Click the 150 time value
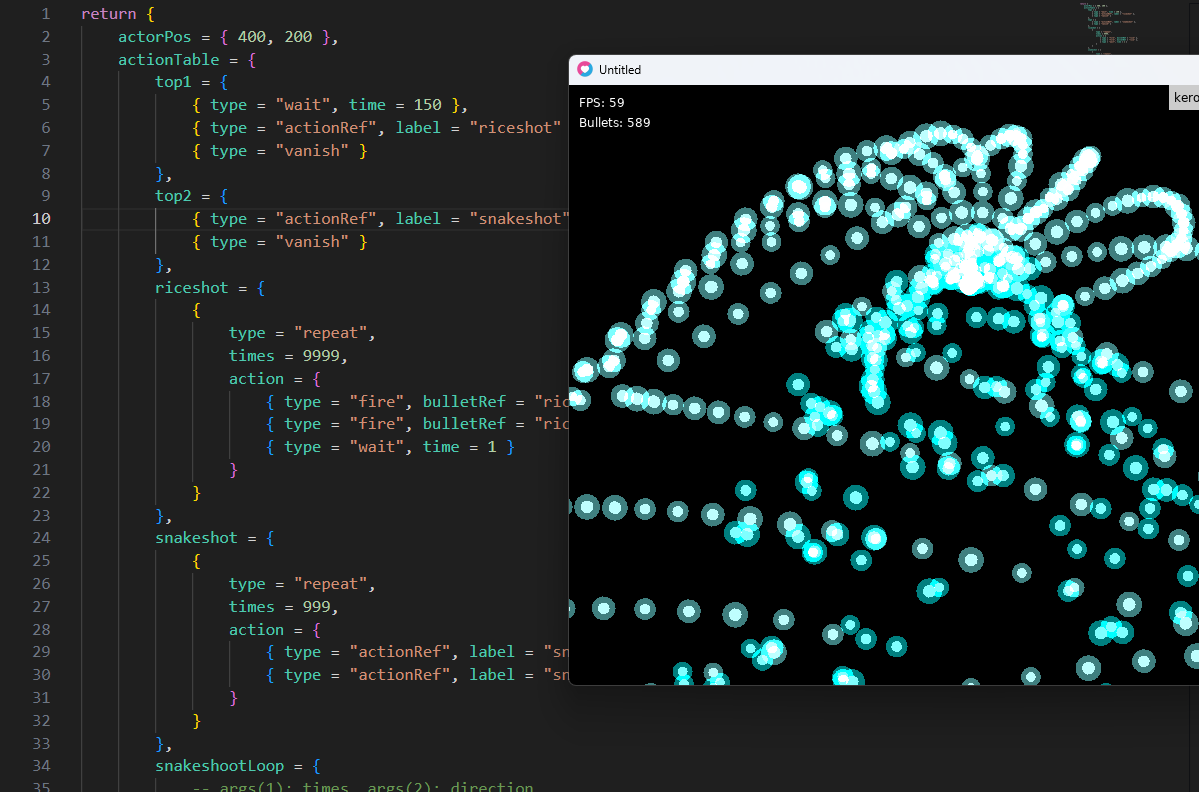 point(428,105)
